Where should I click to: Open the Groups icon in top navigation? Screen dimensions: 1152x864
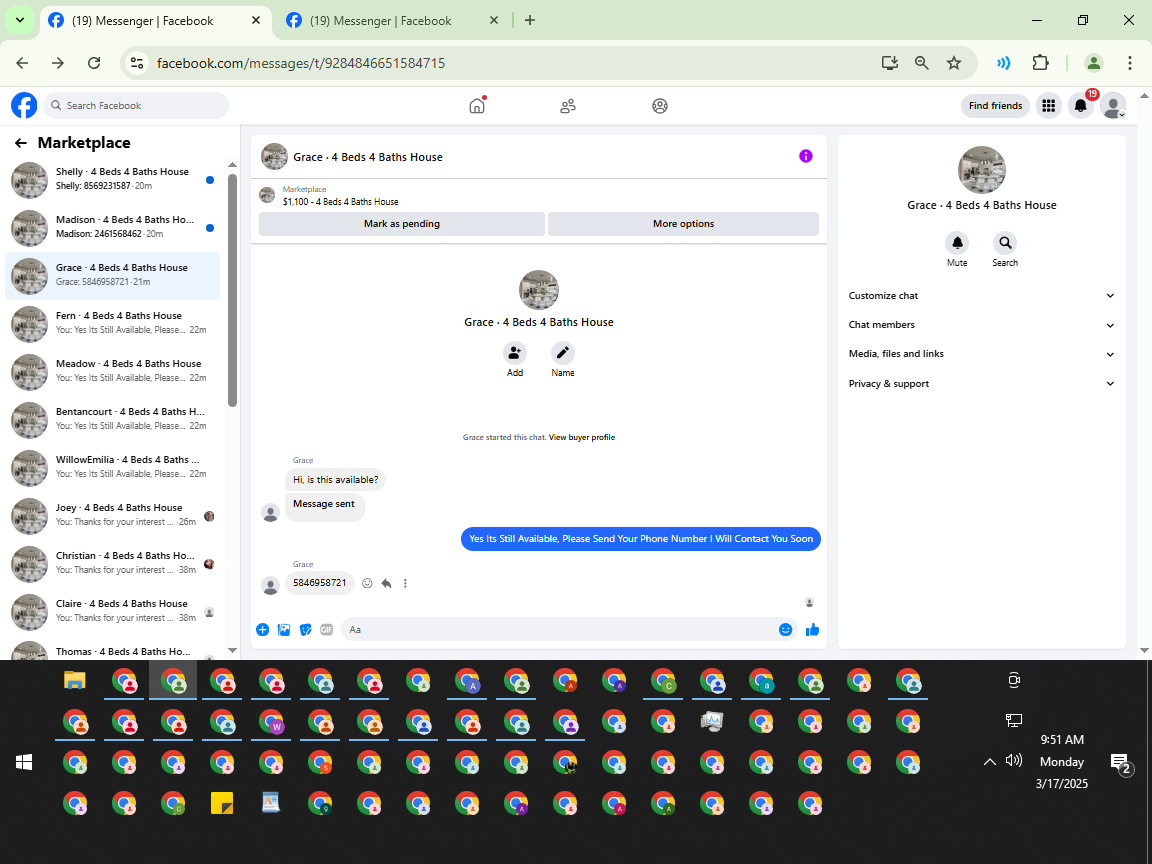click(660, 106)
